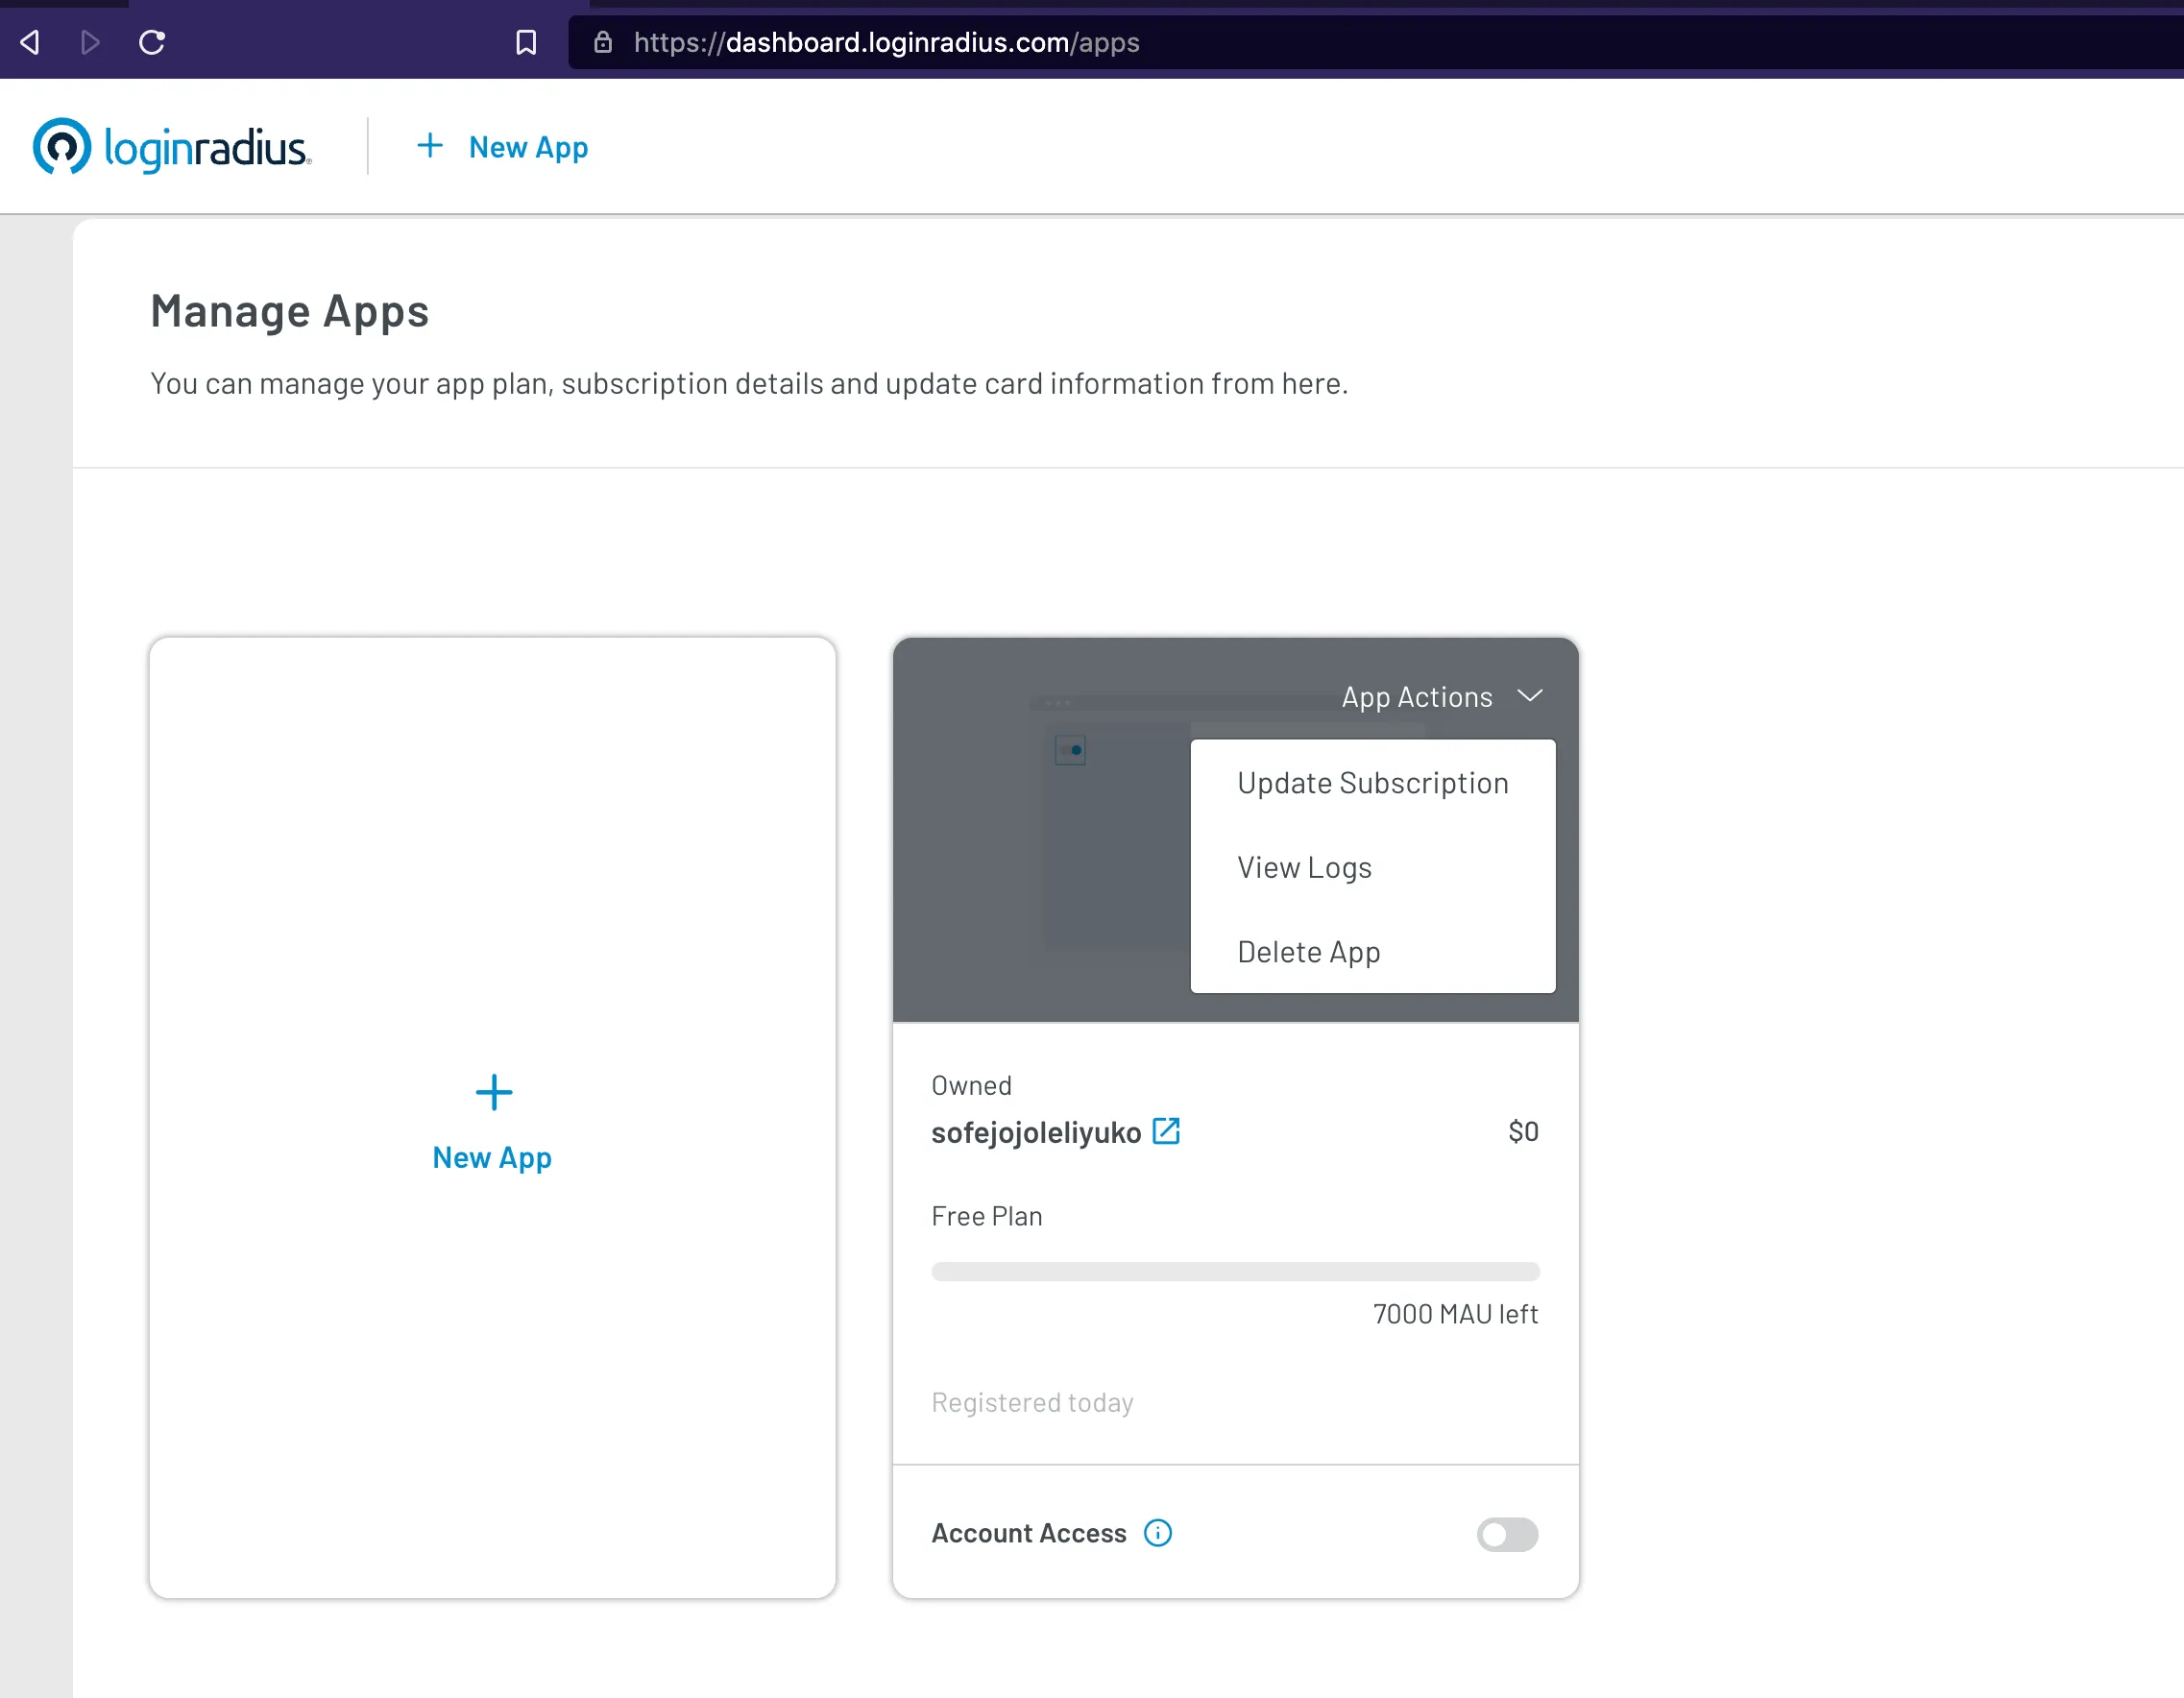Click New App in the top header
This screenshot has height=1698, width=2184.
pos(528,147)
